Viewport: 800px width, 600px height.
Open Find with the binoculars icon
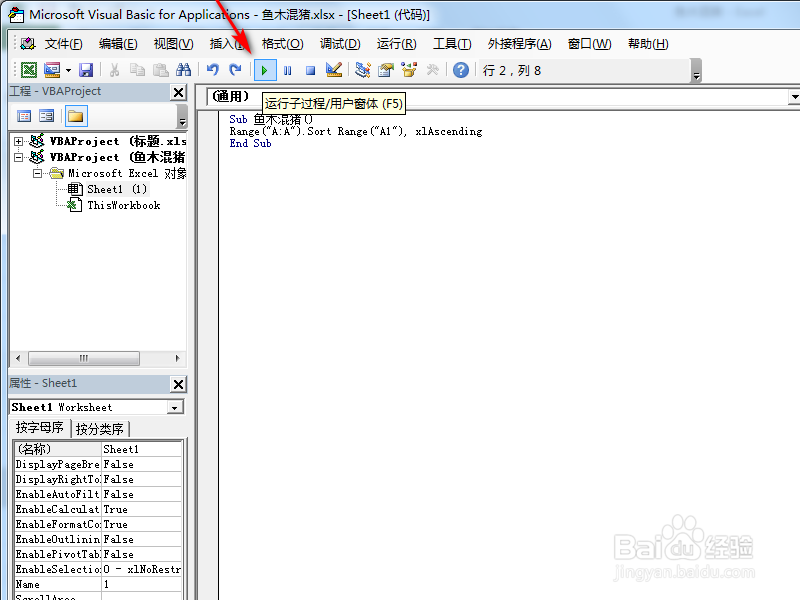pyautogui.click(x=183, y=70)
